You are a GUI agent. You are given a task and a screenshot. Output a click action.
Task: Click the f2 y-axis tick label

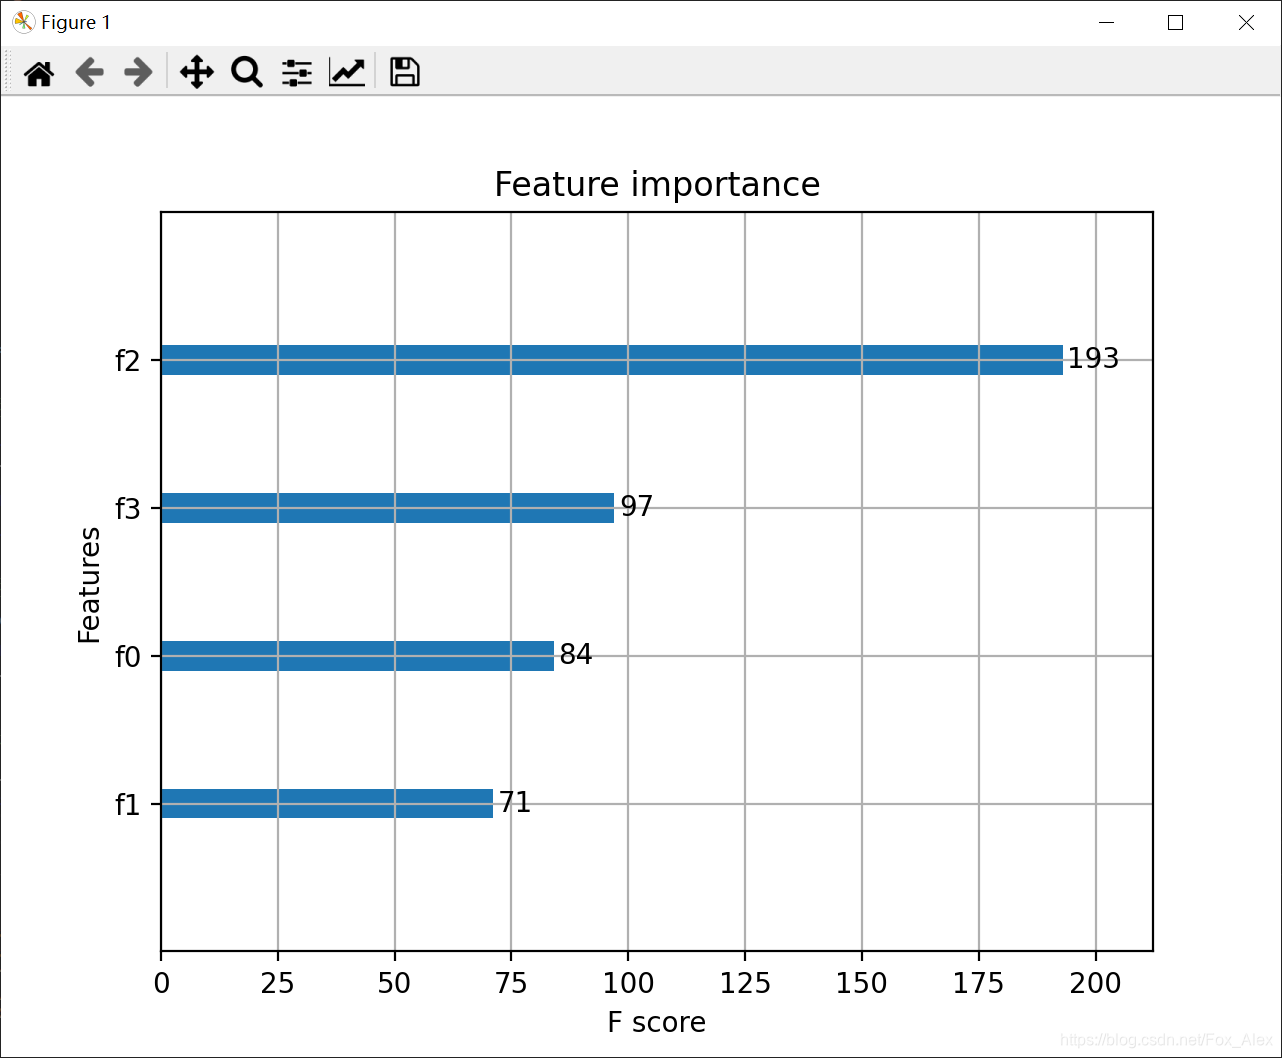tap(128, 361)
